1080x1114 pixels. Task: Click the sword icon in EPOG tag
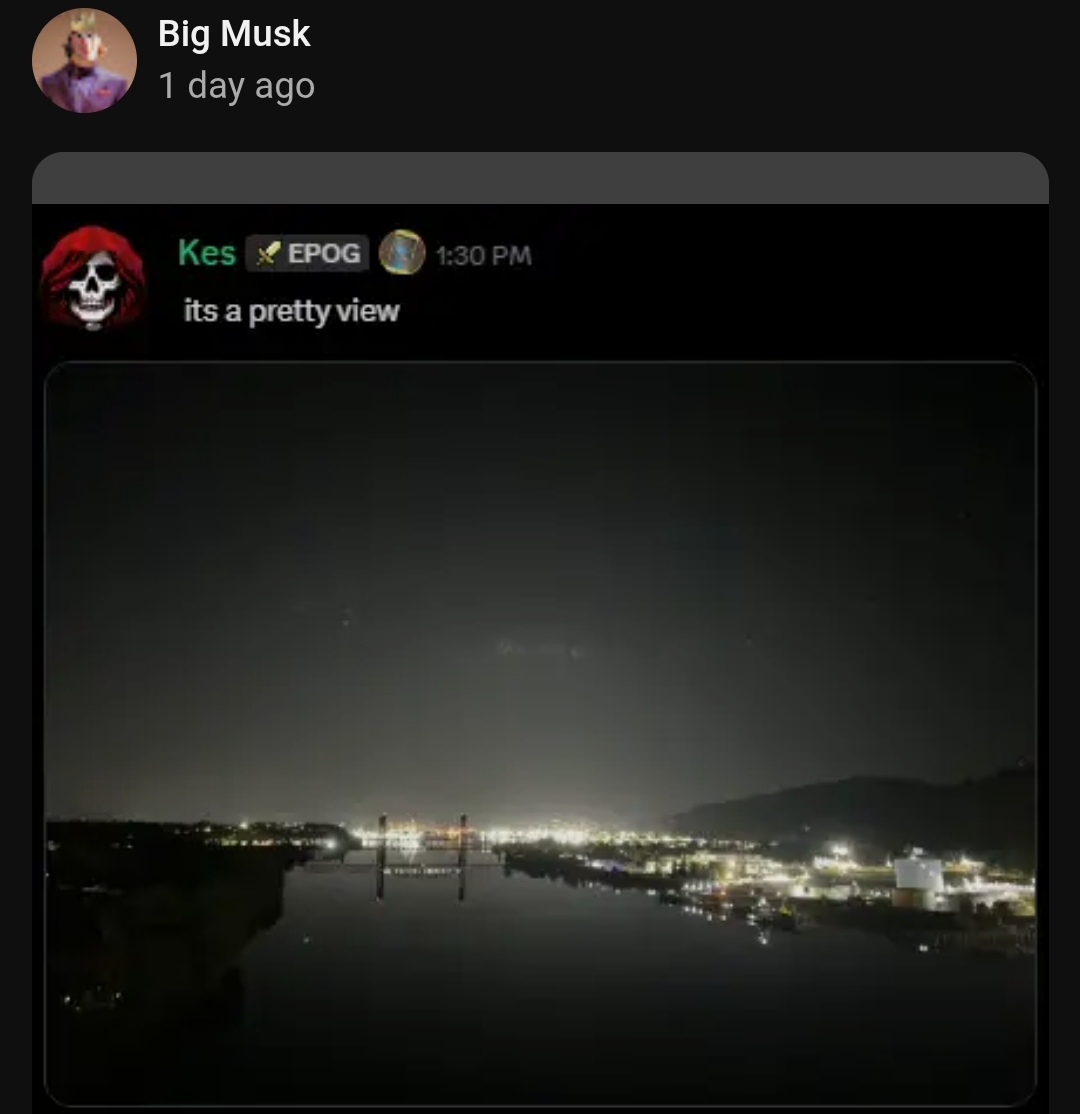click(x=268, y=254)
